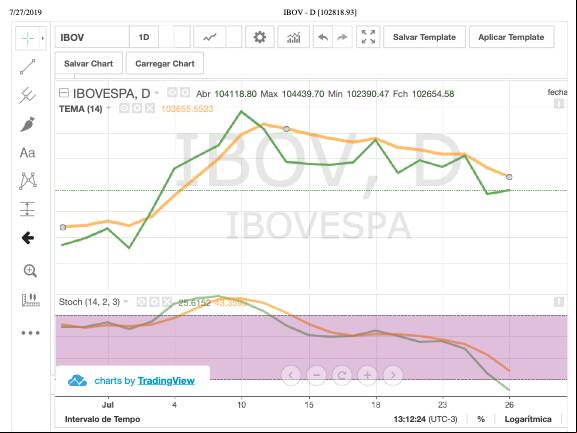Click the Stoch pane options icon at right
The height and width of the screenshot is (433, 577).
(559, 302)
